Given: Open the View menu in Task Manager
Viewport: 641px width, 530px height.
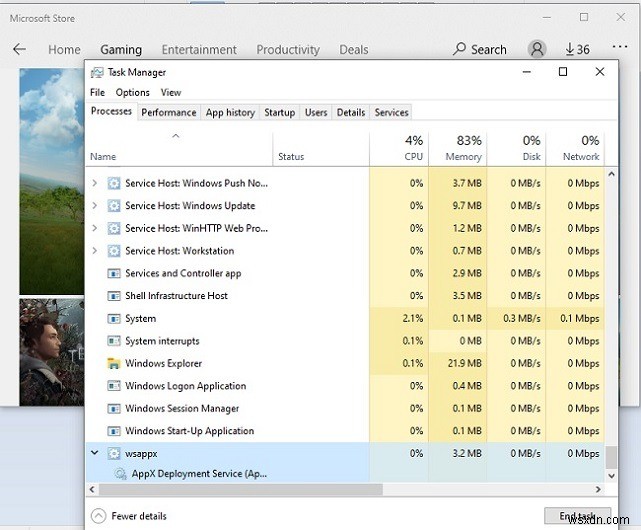Looking at the screenshot, I should pyautogui.click(x=171, y=92).
